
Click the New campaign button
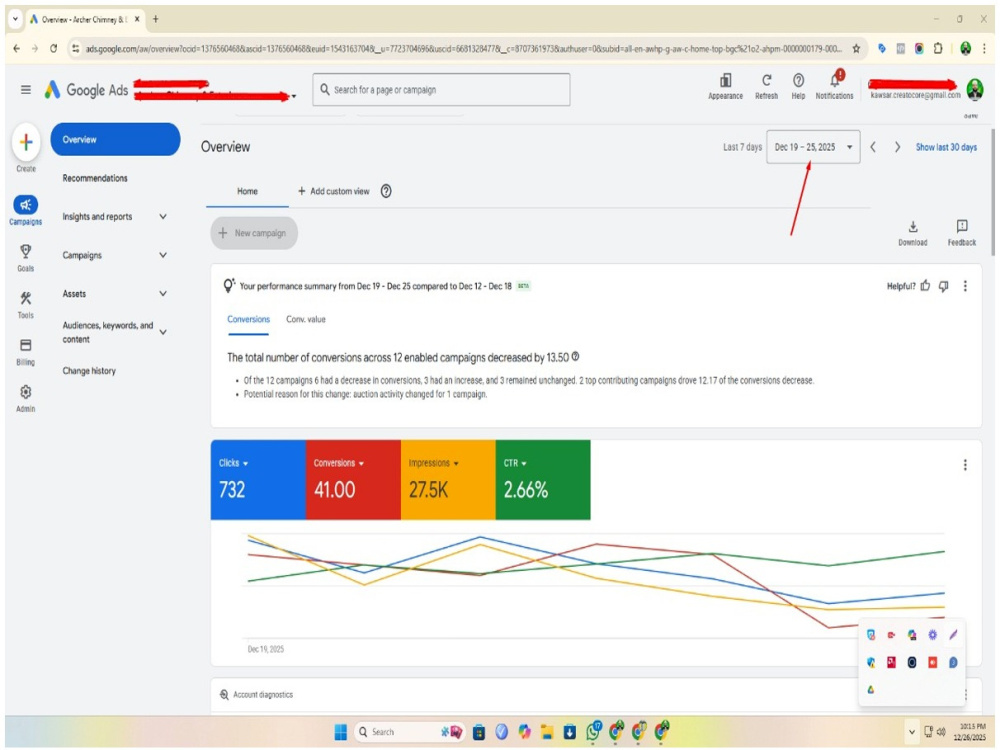tap(254, 233)
